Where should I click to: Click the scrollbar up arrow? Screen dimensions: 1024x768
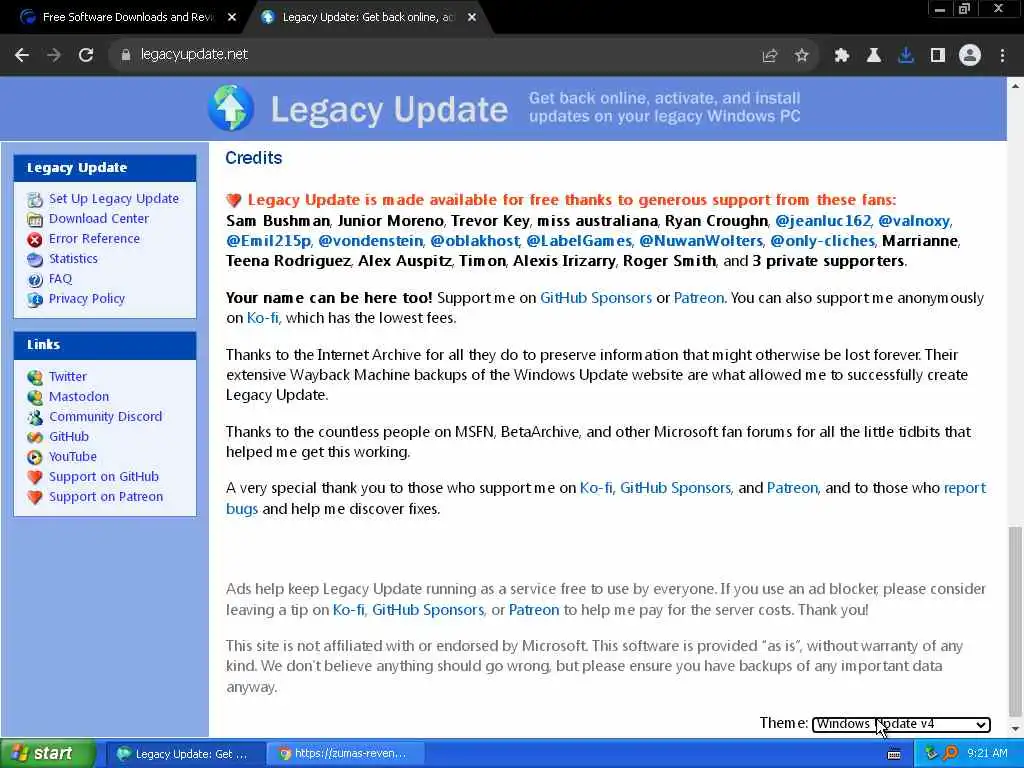(1015, 86)
